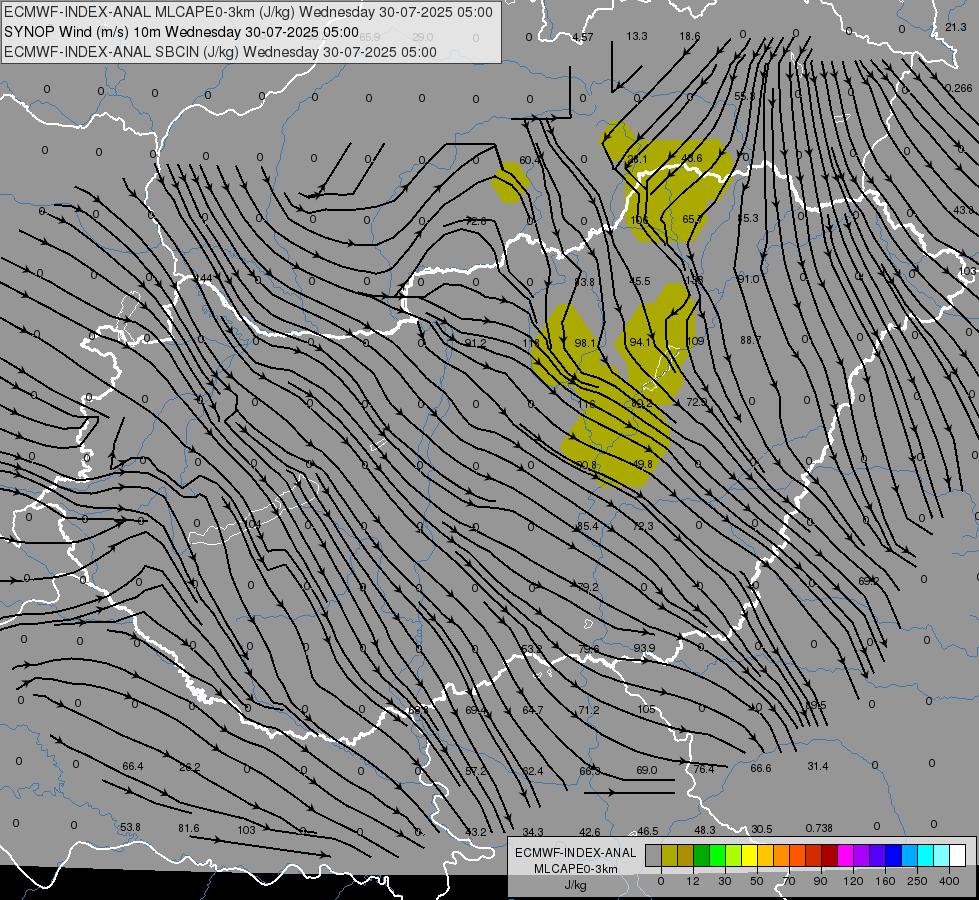
Task: Click the map value '34.3'
Action: (x=533, y=831)
